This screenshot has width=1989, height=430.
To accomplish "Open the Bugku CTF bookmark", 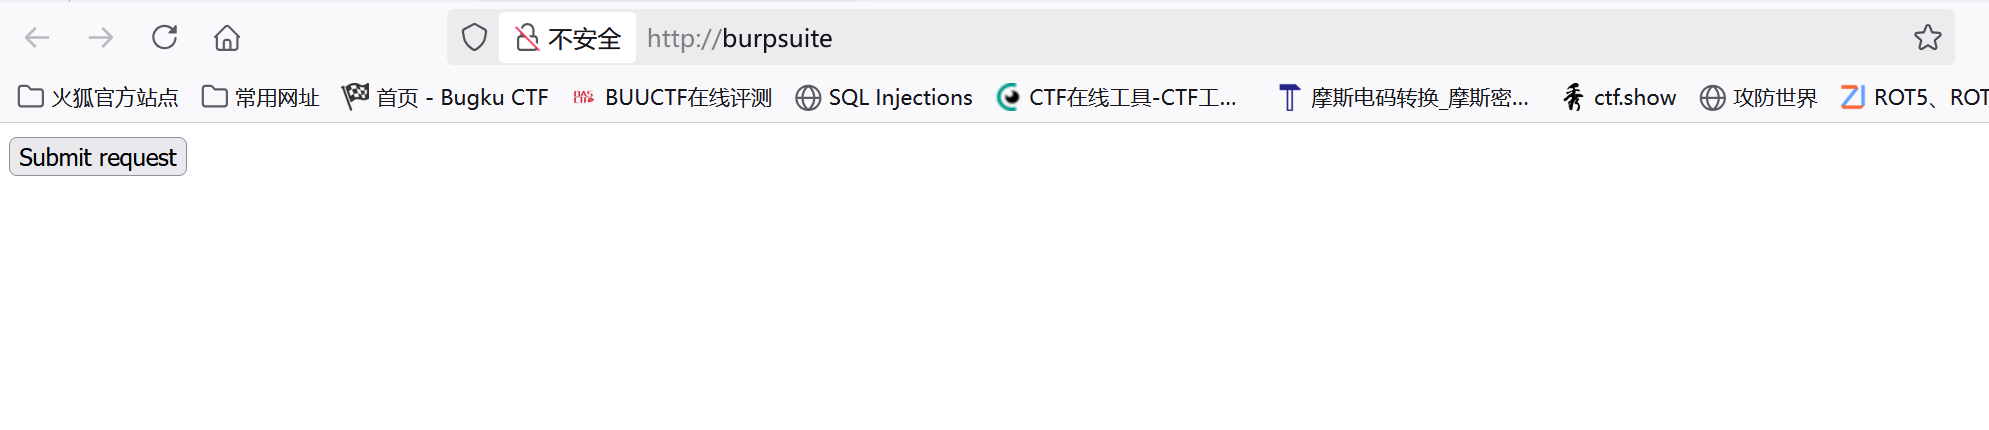I will 446,97.
